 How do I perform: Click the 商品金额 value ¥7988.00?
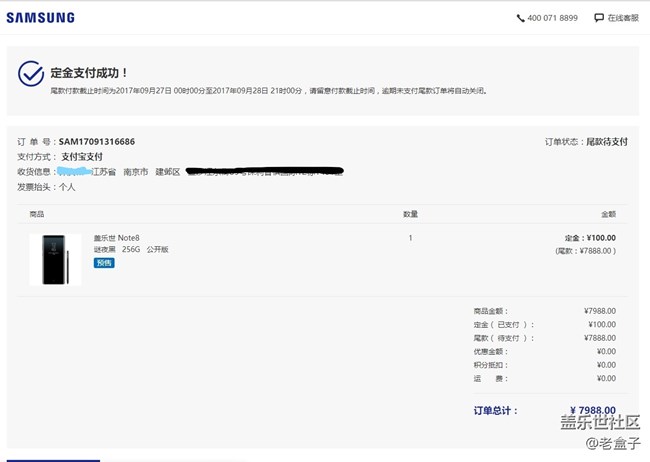pyautogui.click(x=600, y=311)
